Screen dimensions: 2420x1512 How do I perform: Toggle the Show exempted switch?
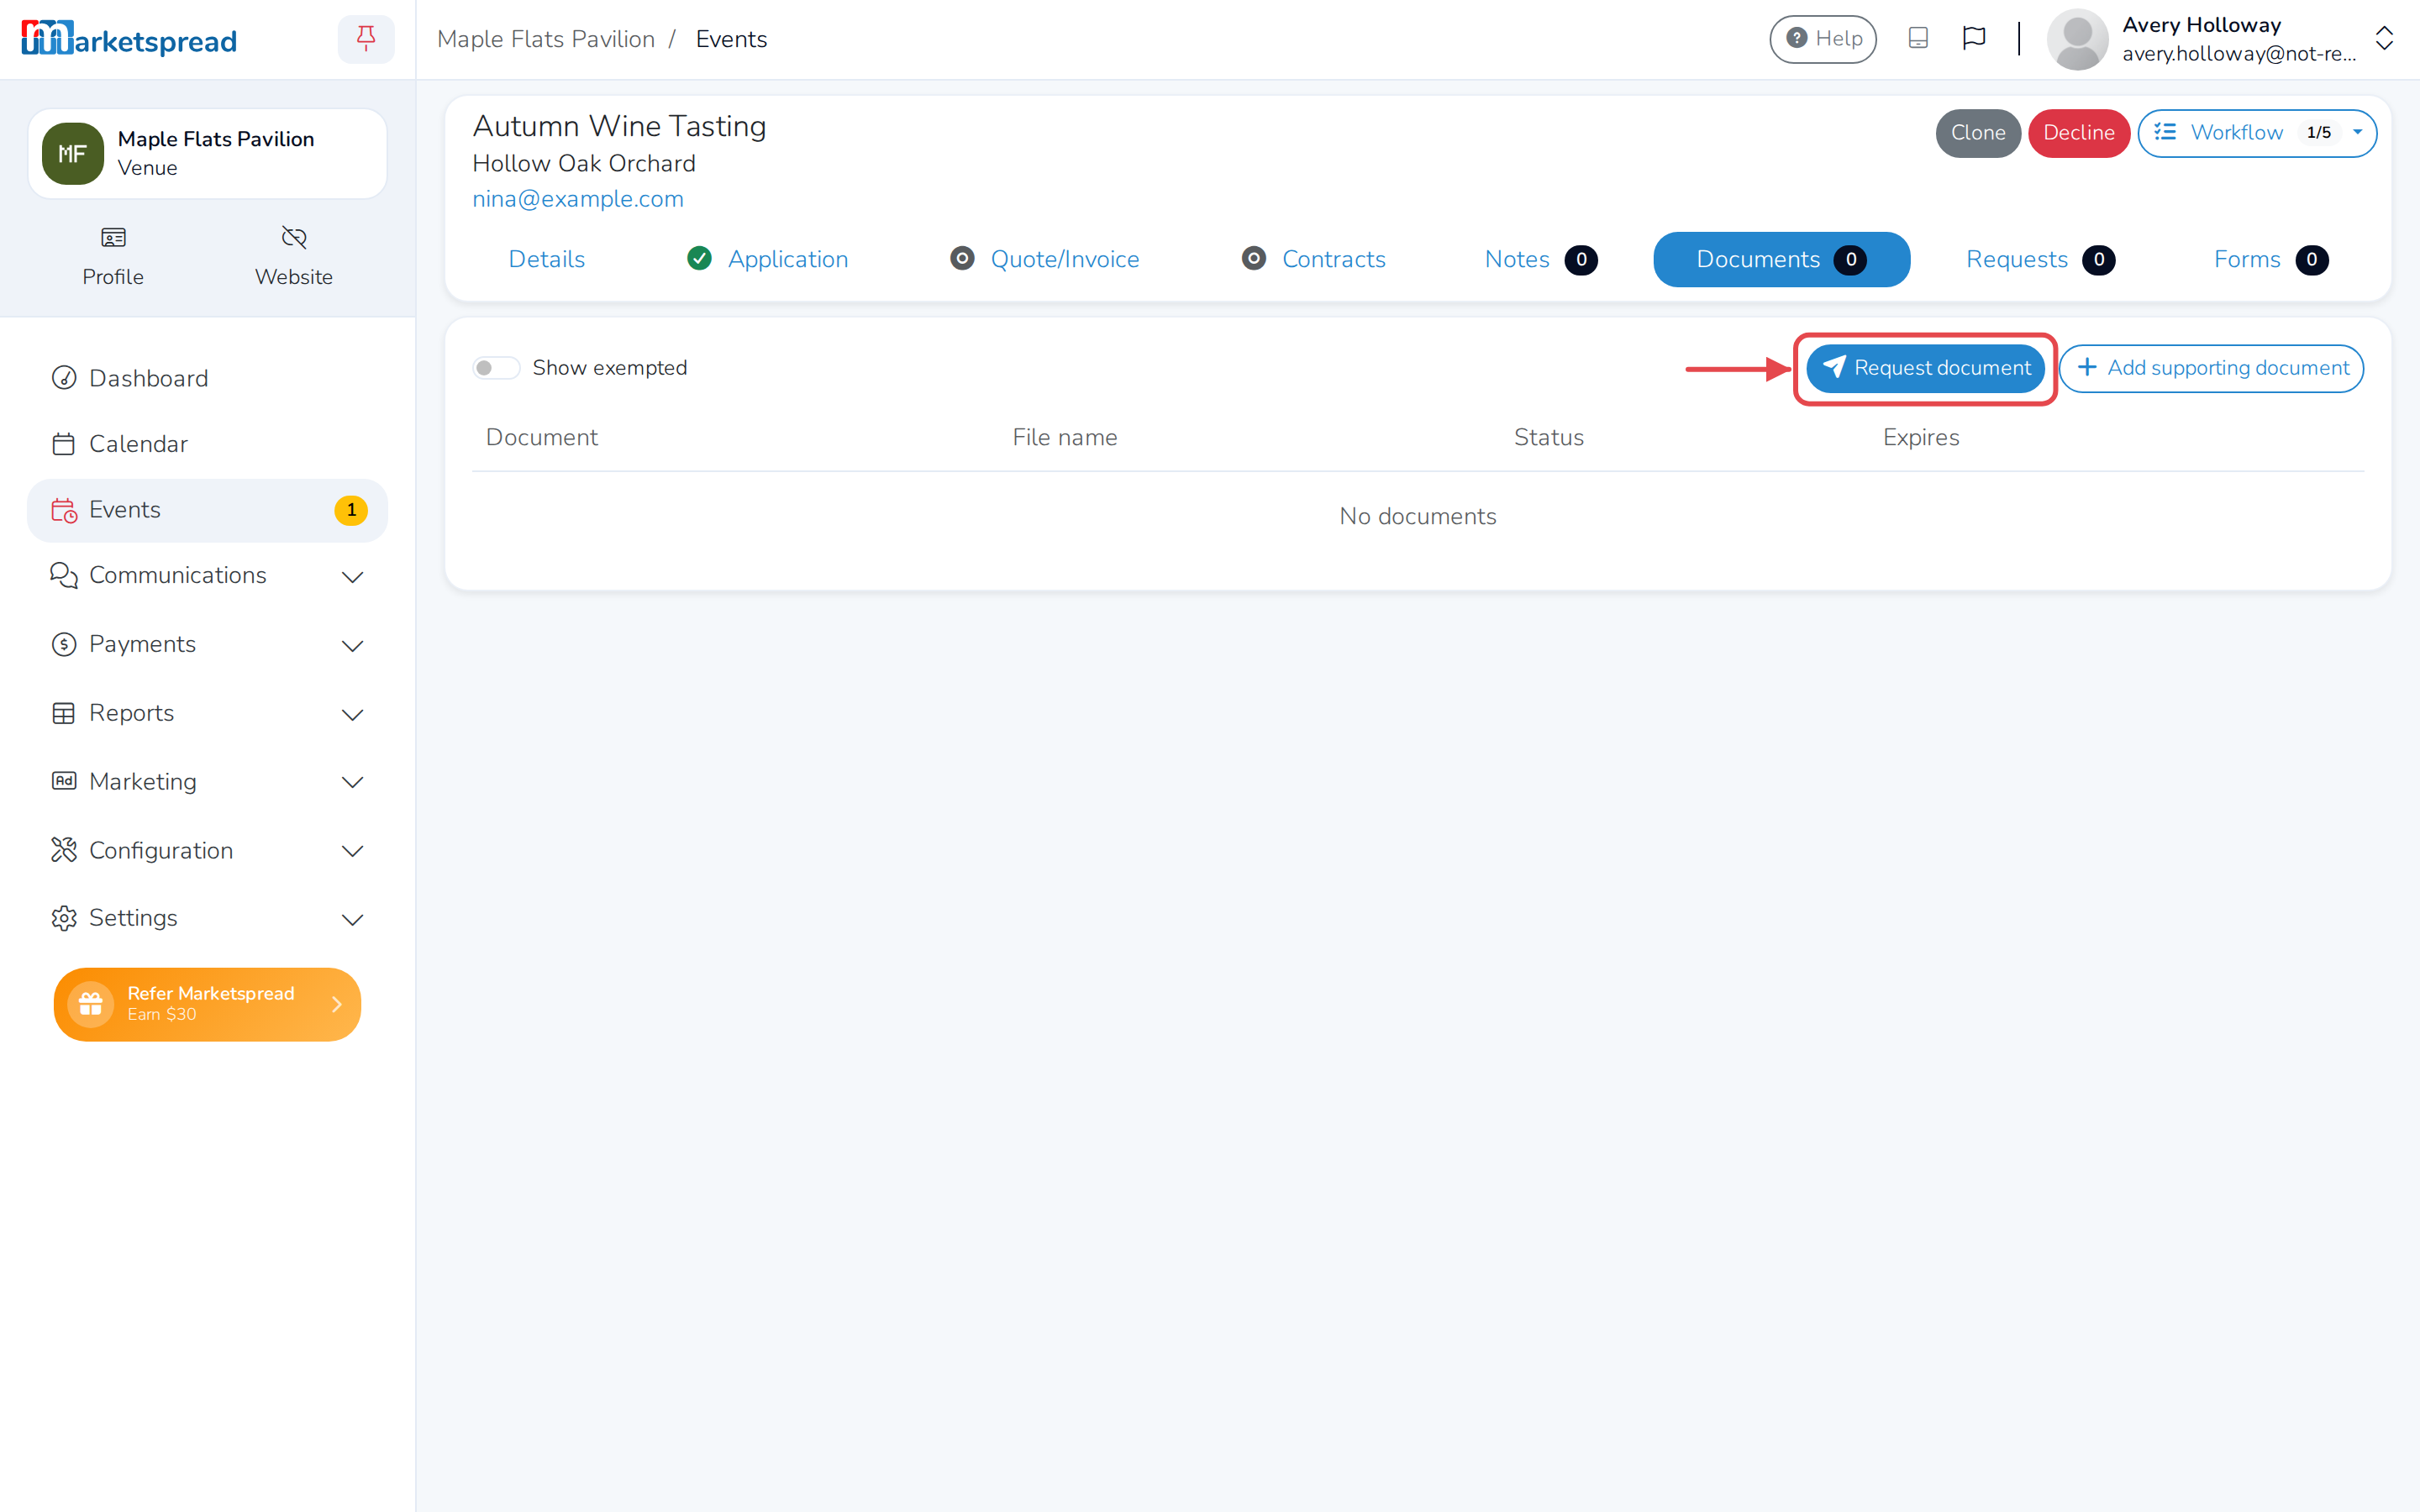tap(496, 368)
